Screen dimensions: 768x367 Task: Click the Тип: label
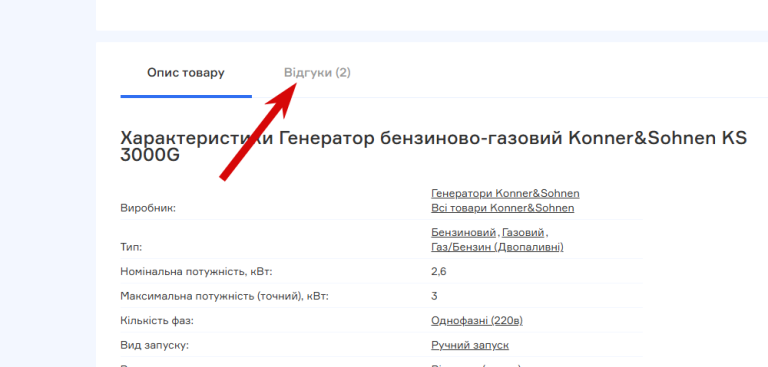coord(131,247)
